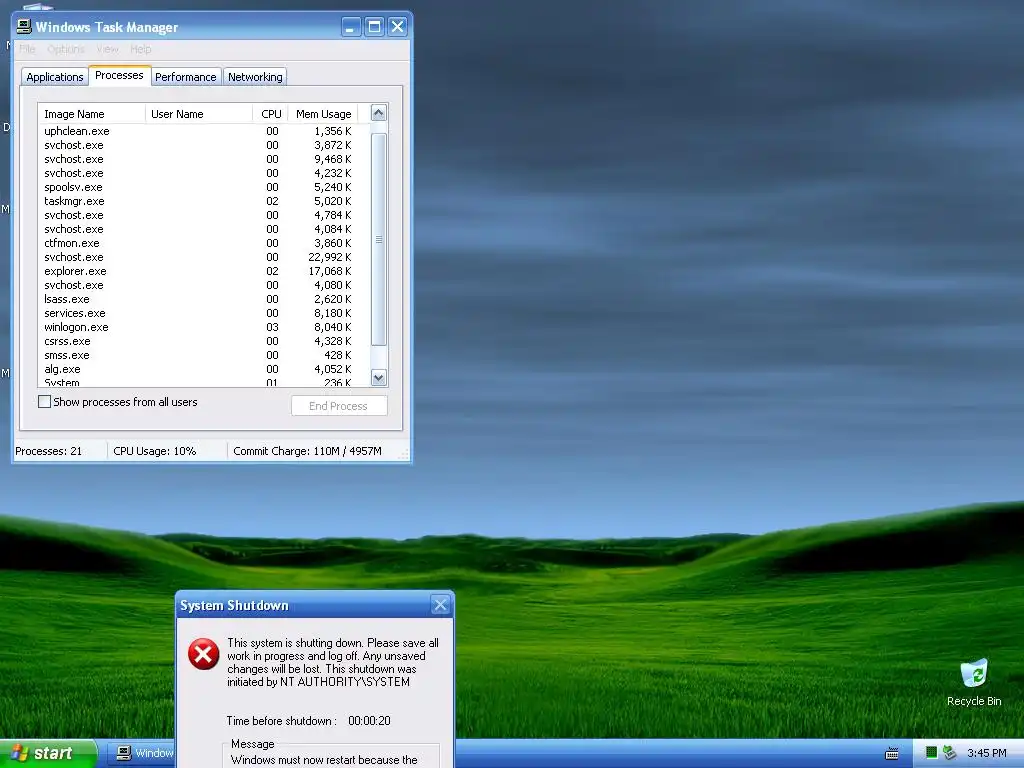
Task: Click the process list scrollbar thumb
Action: tap(378, 240)
